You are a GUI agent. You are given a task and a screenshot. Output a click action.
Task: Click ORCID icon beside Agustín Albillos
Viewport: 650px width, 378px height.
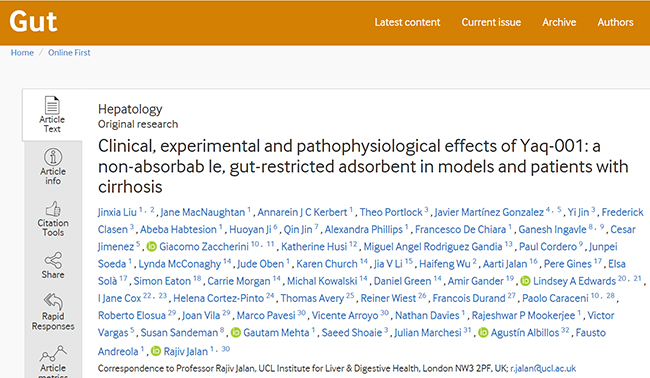(x=483, y=332)
